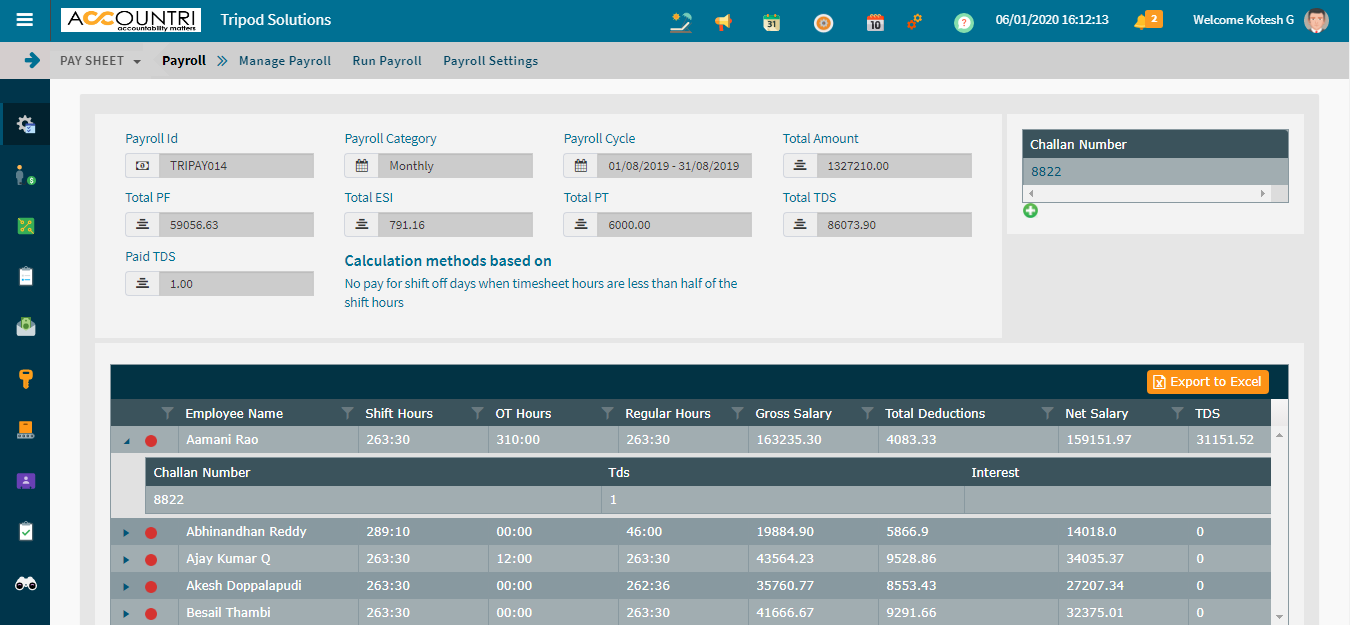Viewport: 1350px width, 625px height.
Task: Click Ajay Kumar Q net salary 34035.37
Action: pos(1096,559)
